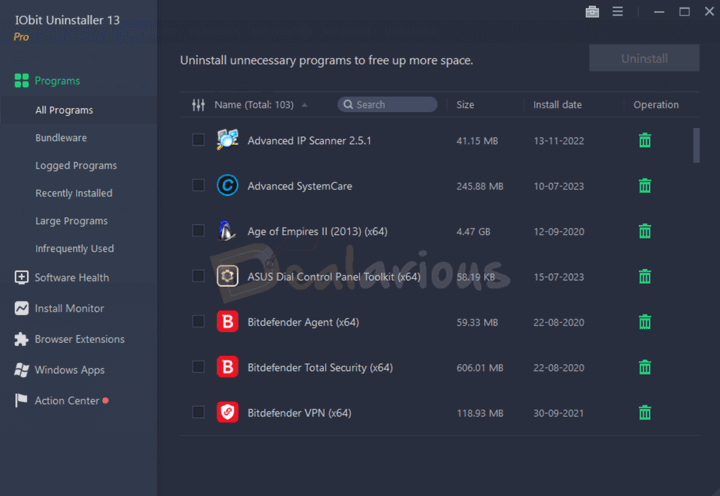Show Recently Installed programs
This screenshot has height=496, width=720.
[74, 193]
